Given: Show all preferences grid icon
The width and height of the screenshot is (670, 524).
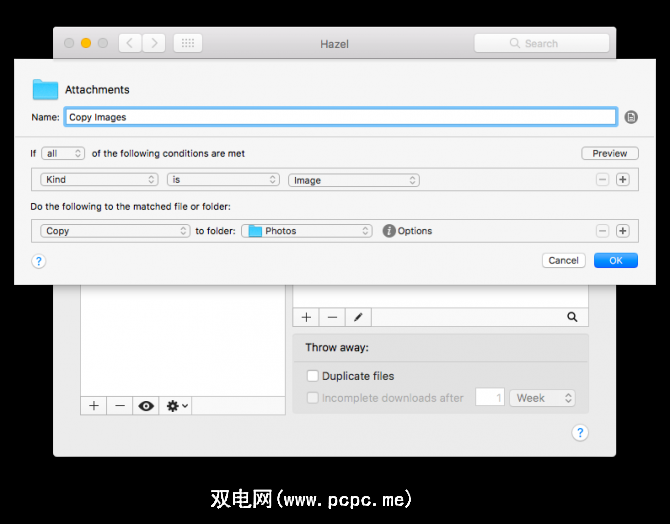Looking at the screenshot, I should (x=188, y=43).
